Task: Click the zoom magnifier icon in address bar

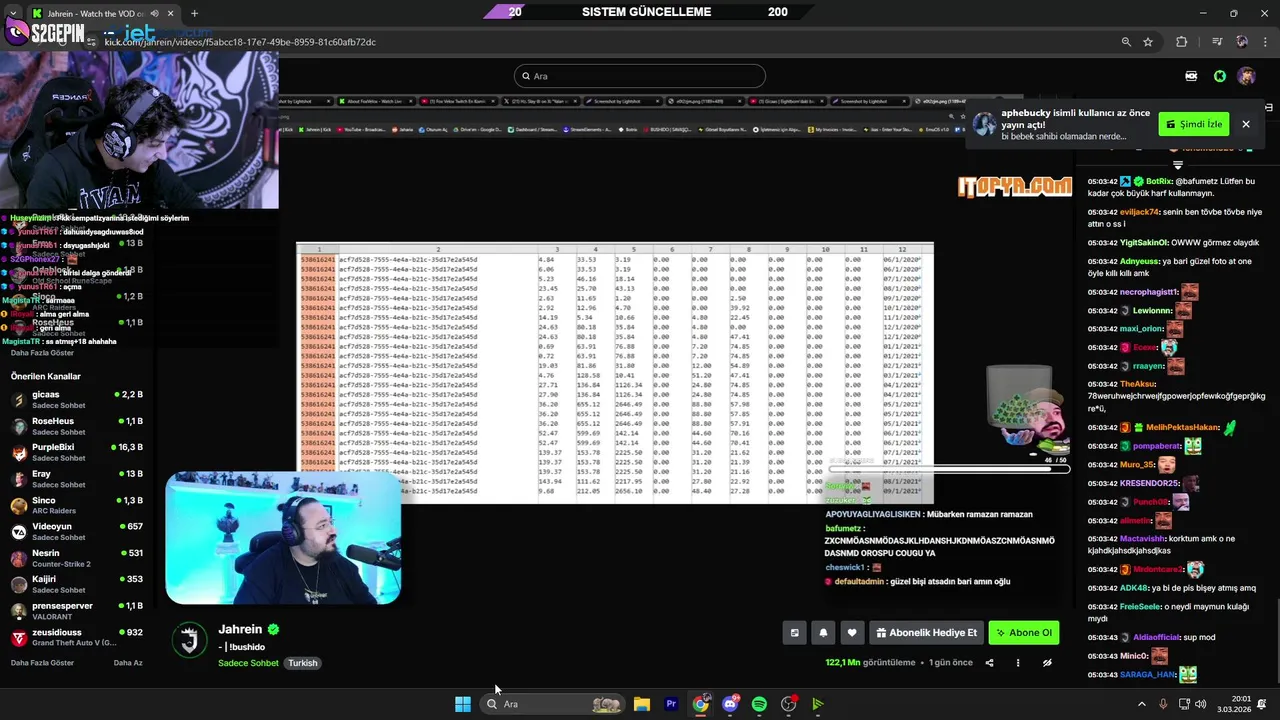Action: click(1126, 42)
